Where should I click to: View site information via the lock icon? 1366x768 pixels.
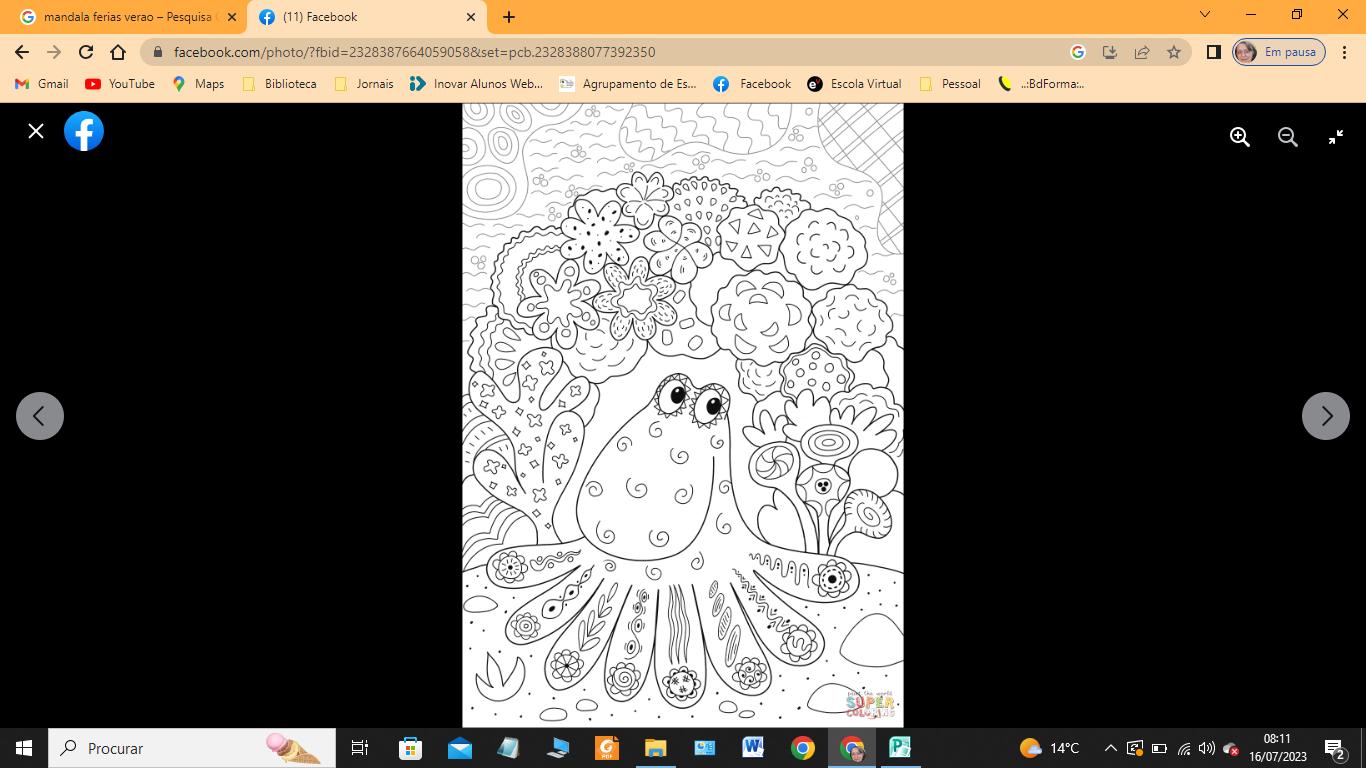[x=157, y=52]
